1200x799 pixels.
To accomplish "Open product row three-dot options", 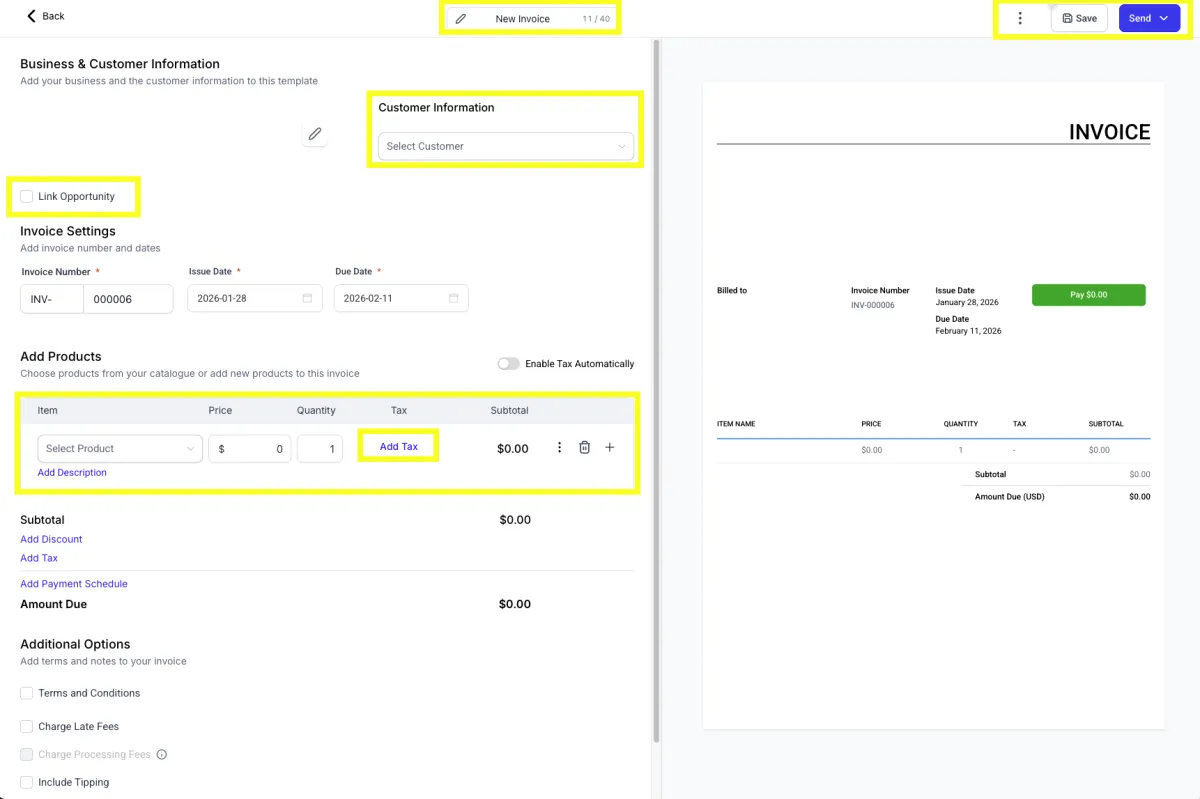I will click(559, 448).
